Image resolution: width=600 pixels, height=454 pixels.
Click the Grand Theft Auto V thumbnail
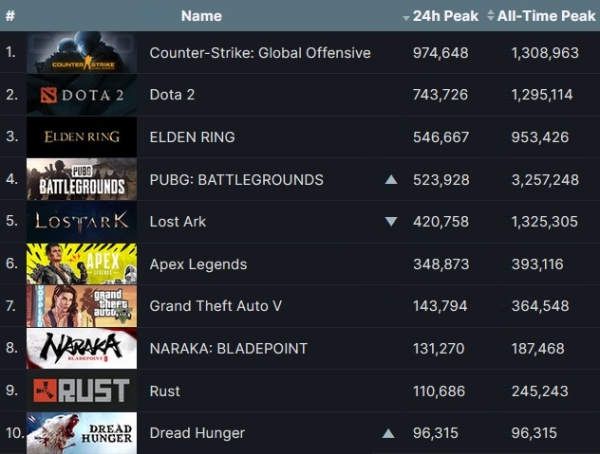82,306
